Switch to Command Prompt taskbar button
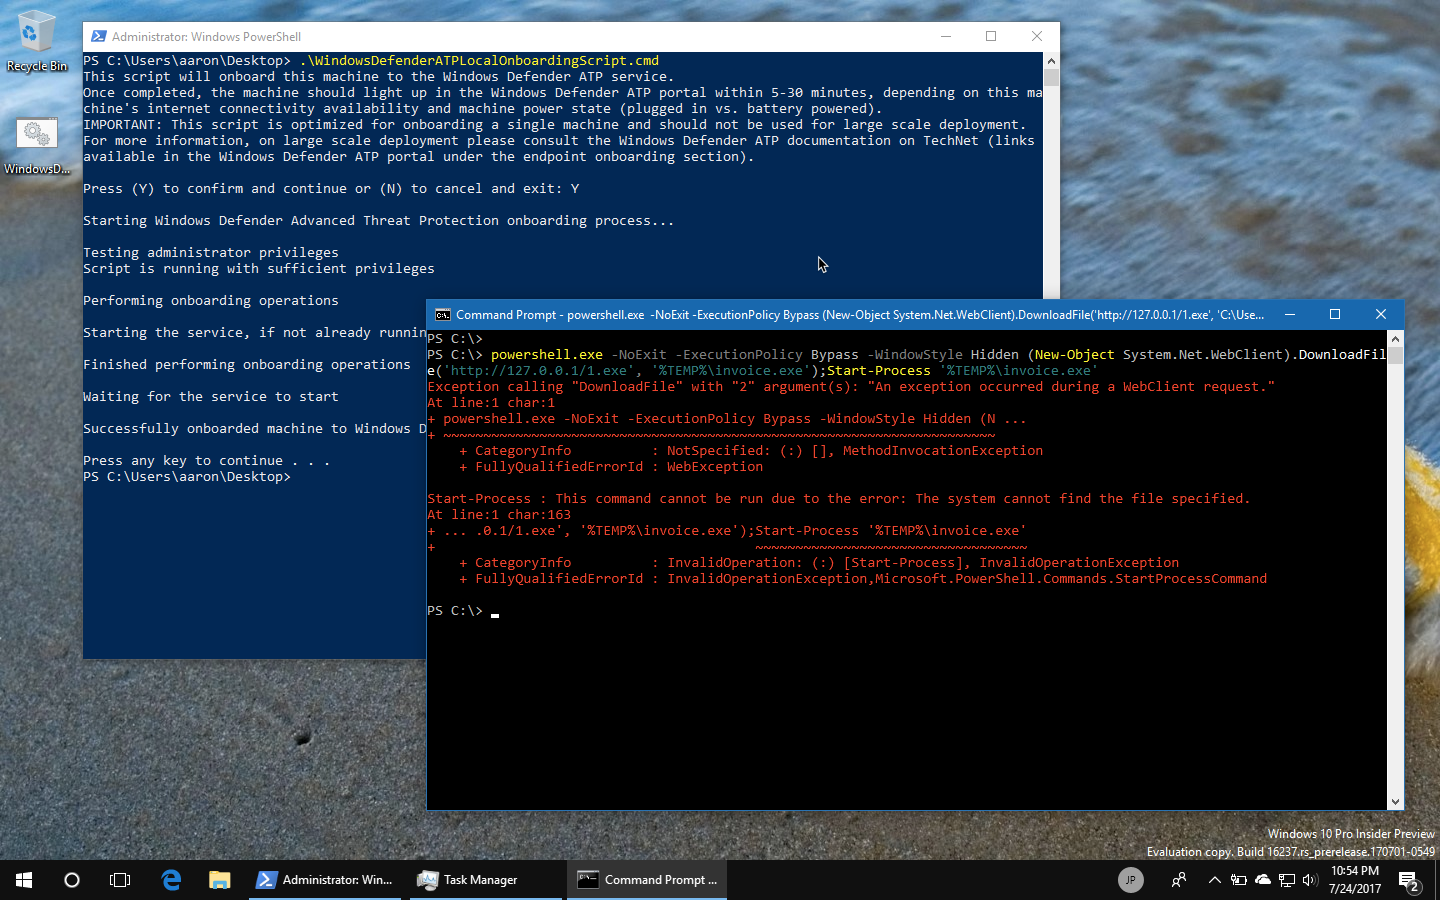The image size is (1440, 900). (x=648, y=880)
